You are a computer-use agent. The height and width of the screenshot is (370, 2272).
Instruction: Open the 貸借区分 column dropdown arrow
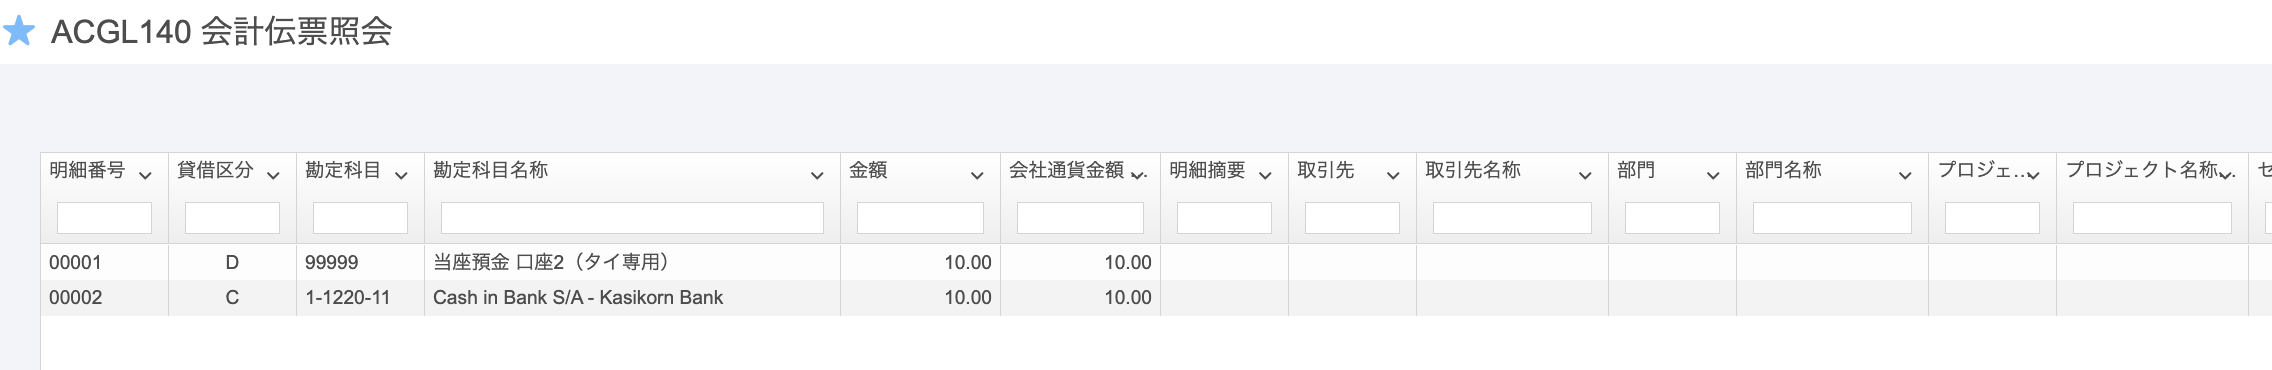coord(273,175)
